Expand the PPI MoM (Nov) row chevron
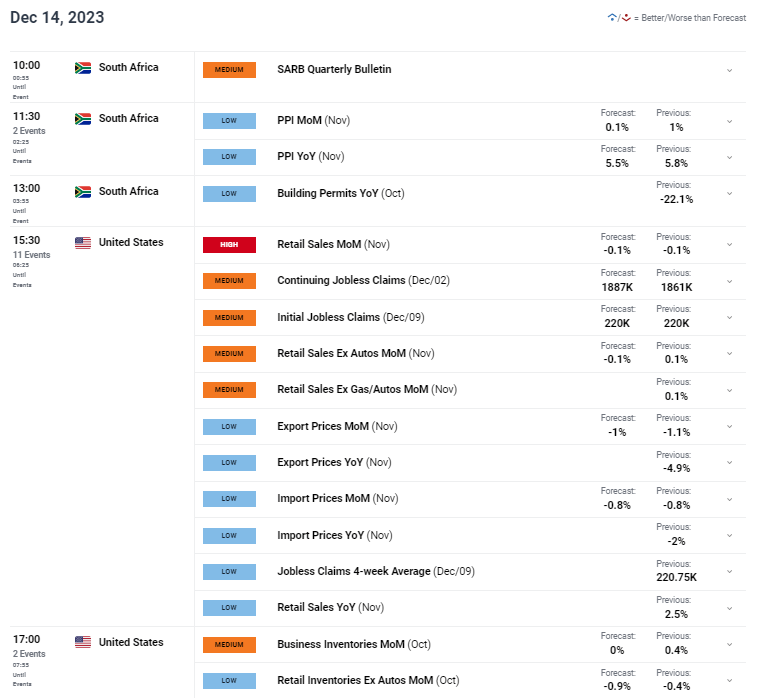This screenshot has height=698, width=758. pyautogui.click(x=729, y=122)
